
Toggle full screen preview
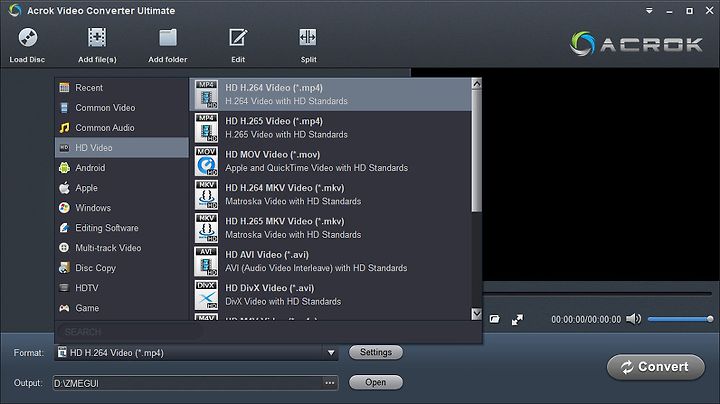pyautogui.click(x=518, y=320)
